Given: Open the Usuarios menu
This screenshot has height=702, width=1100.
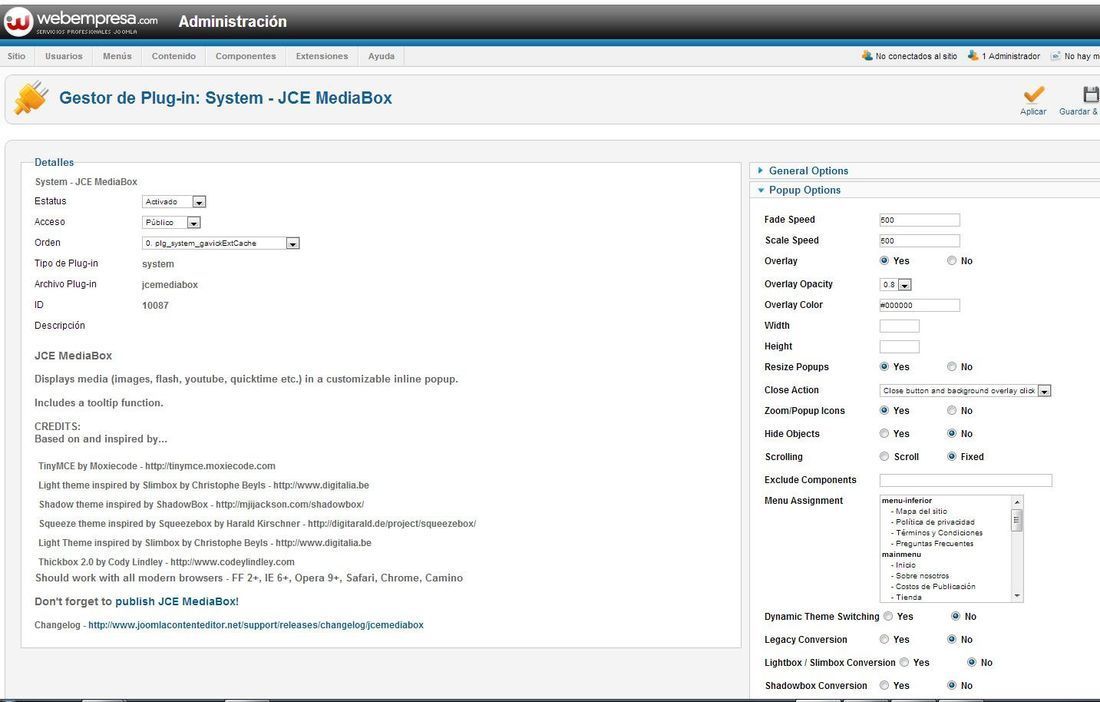Looking at the screenshot, I should point(64,56).
